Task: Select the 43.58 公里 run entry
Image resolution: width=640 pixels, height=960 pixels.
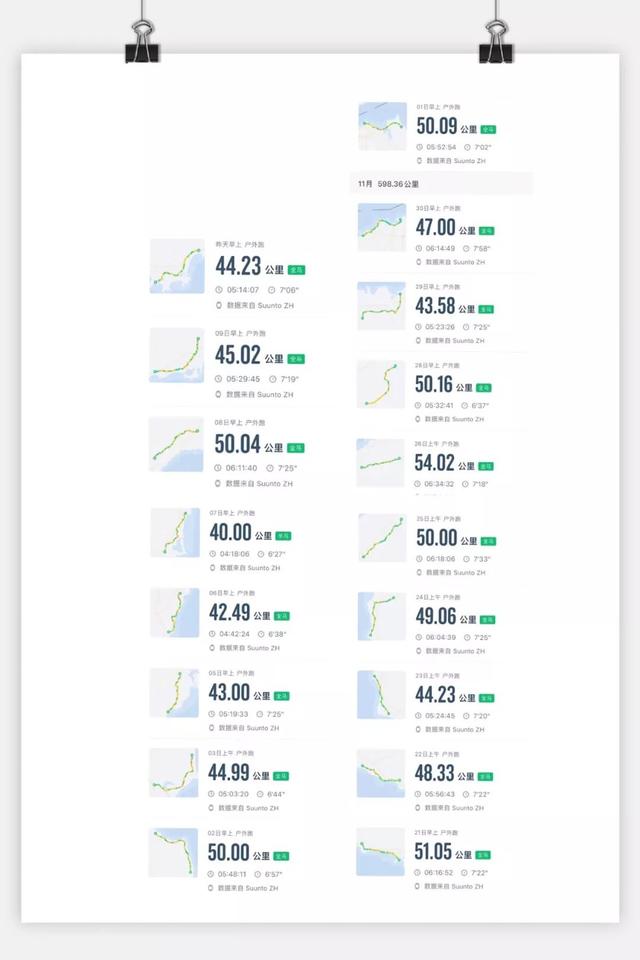Action: point(441,313)
